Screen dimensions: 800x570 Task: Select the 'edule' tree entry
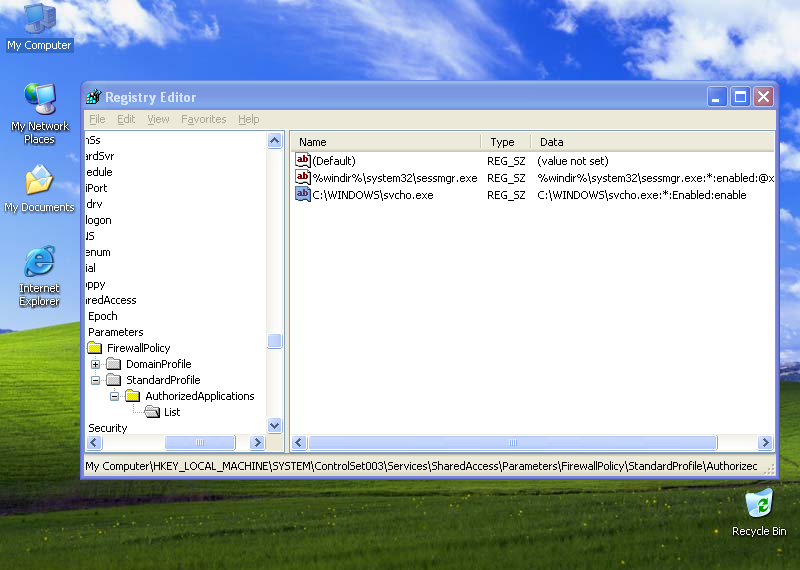99,172
